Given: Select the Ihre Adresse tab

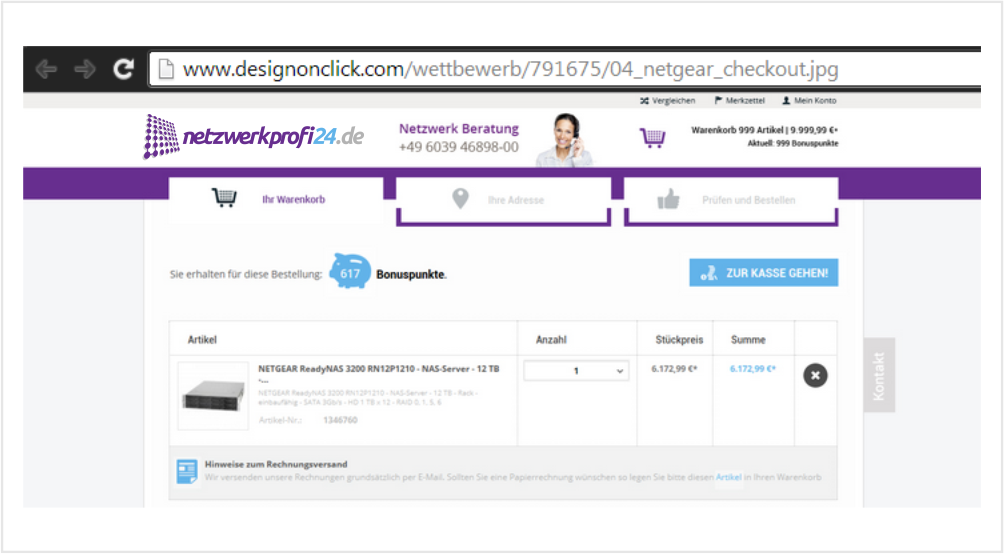Looking at the screenshot, I should [x=503, y=200].
